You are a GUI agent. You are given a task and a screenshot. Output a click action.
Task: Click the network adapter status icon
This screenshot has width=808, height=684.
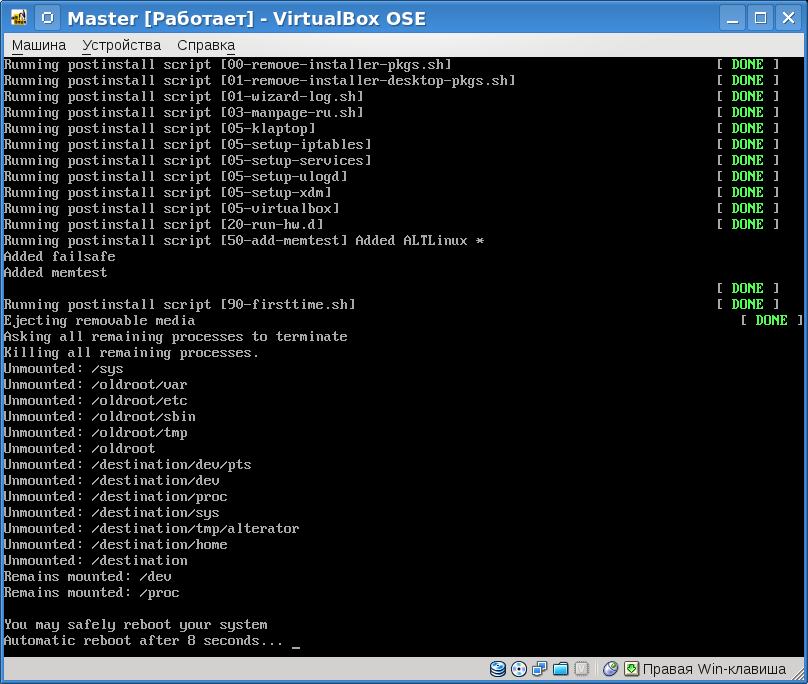coord(540,669)
